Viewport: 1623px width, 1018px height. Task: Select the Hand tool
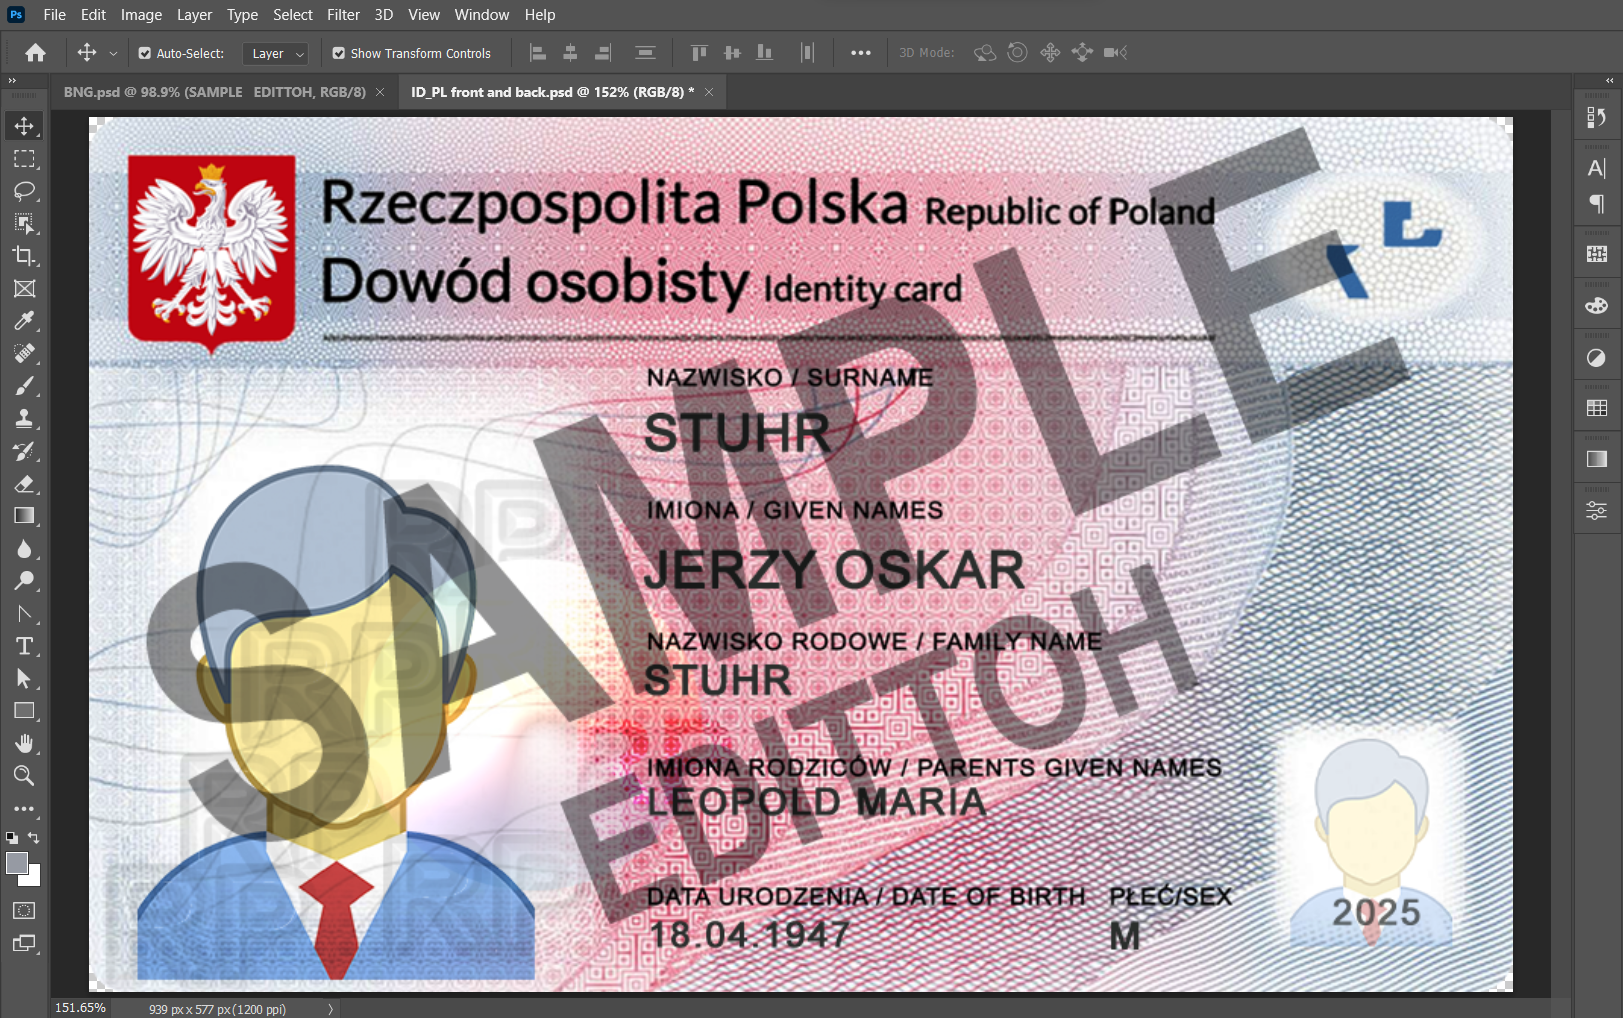pos(24,743)
